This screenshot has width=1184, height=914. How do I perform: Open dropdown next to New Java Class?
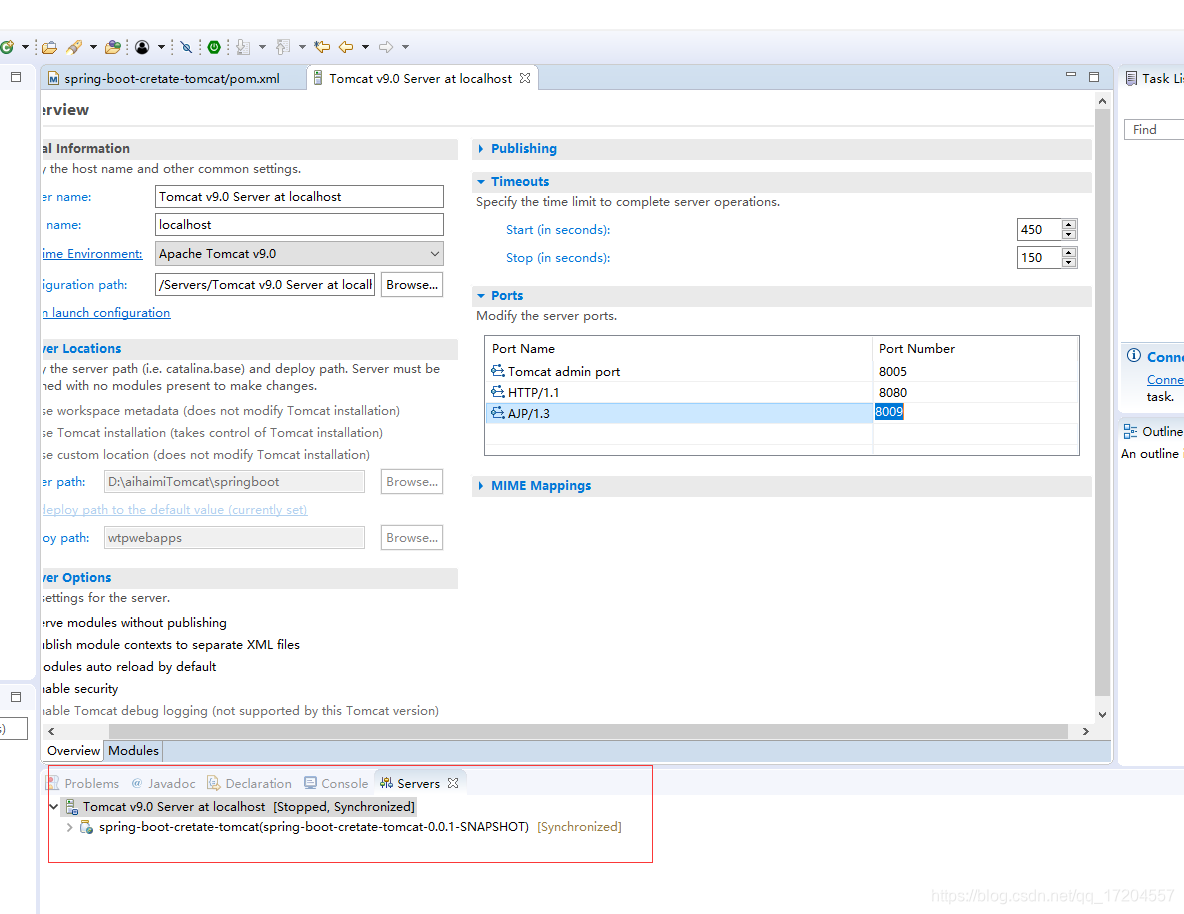coord(25,47)
